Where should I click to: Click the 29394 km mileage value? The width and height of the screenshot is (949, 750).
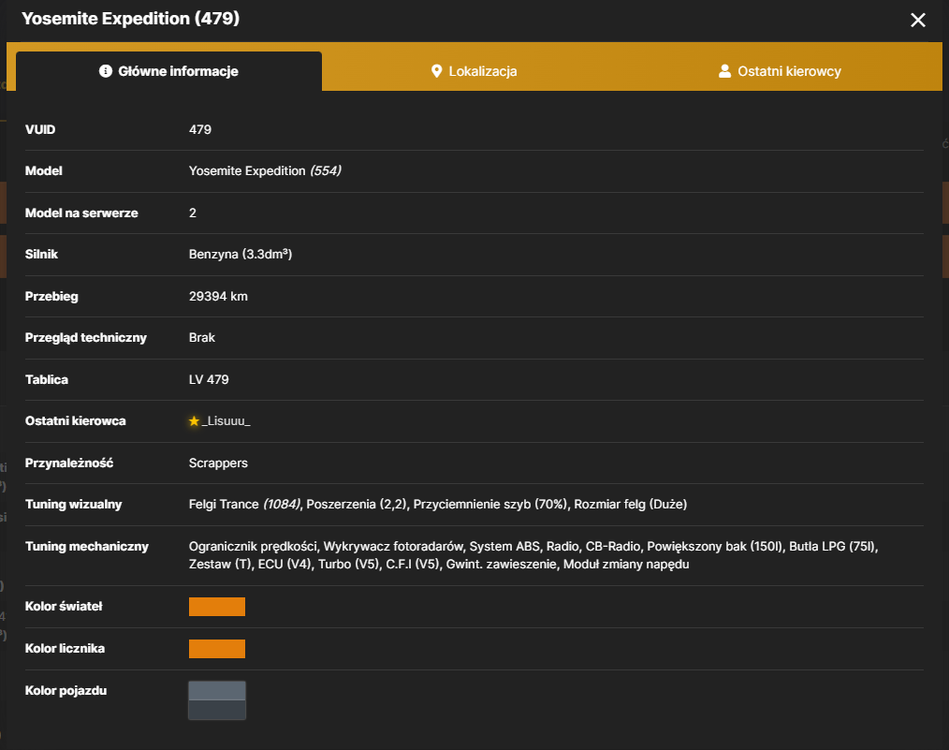[x=218, y=297]
